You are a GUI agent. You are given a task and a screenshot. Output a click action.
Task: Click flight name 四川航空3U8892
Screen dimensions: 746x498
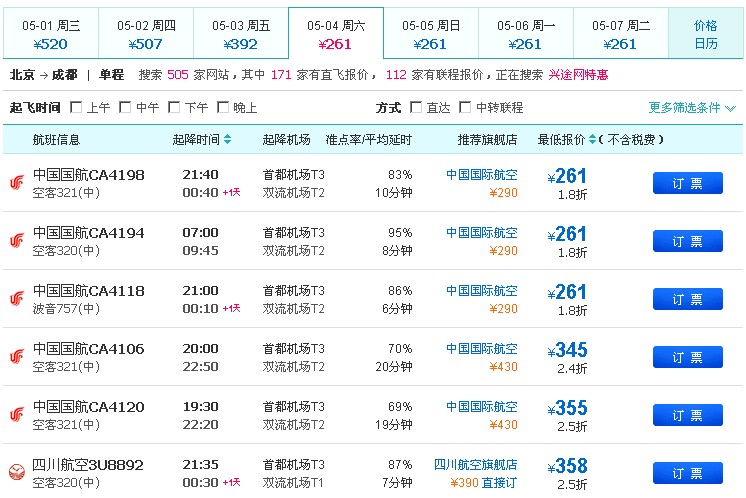point(88,465)
